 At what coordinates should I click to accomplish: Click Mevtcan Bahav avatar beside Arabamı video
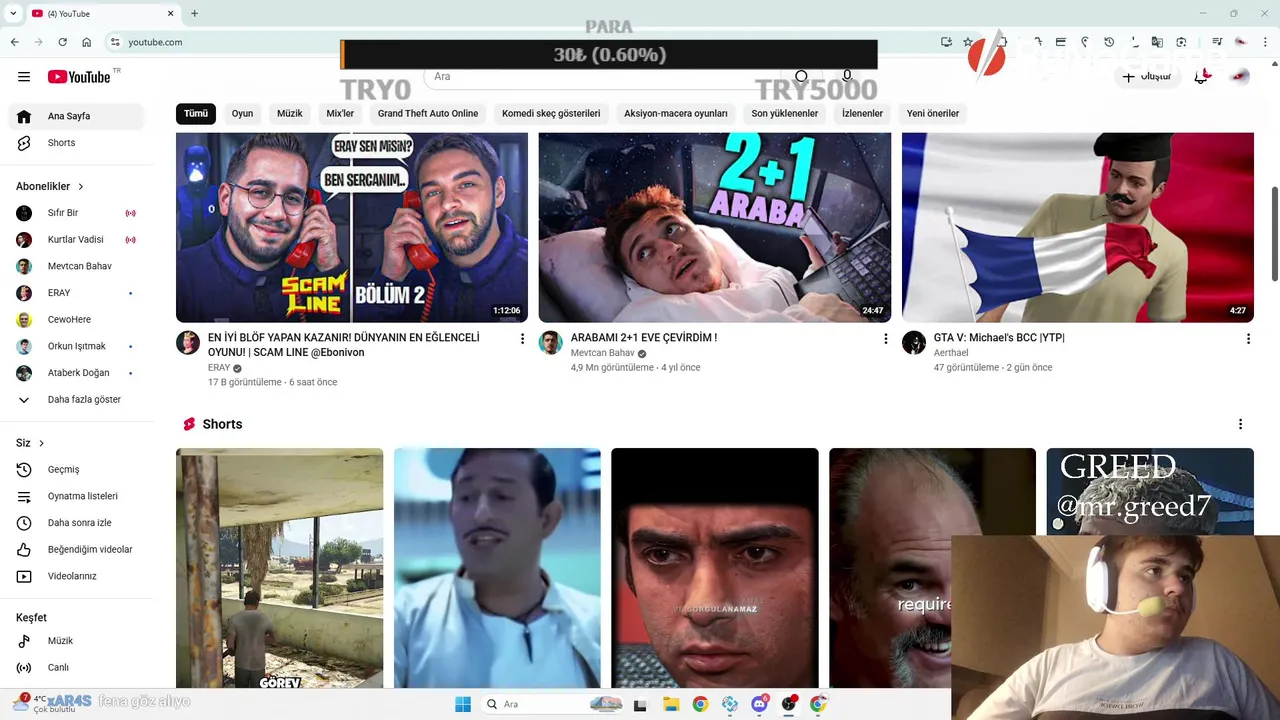550,343
